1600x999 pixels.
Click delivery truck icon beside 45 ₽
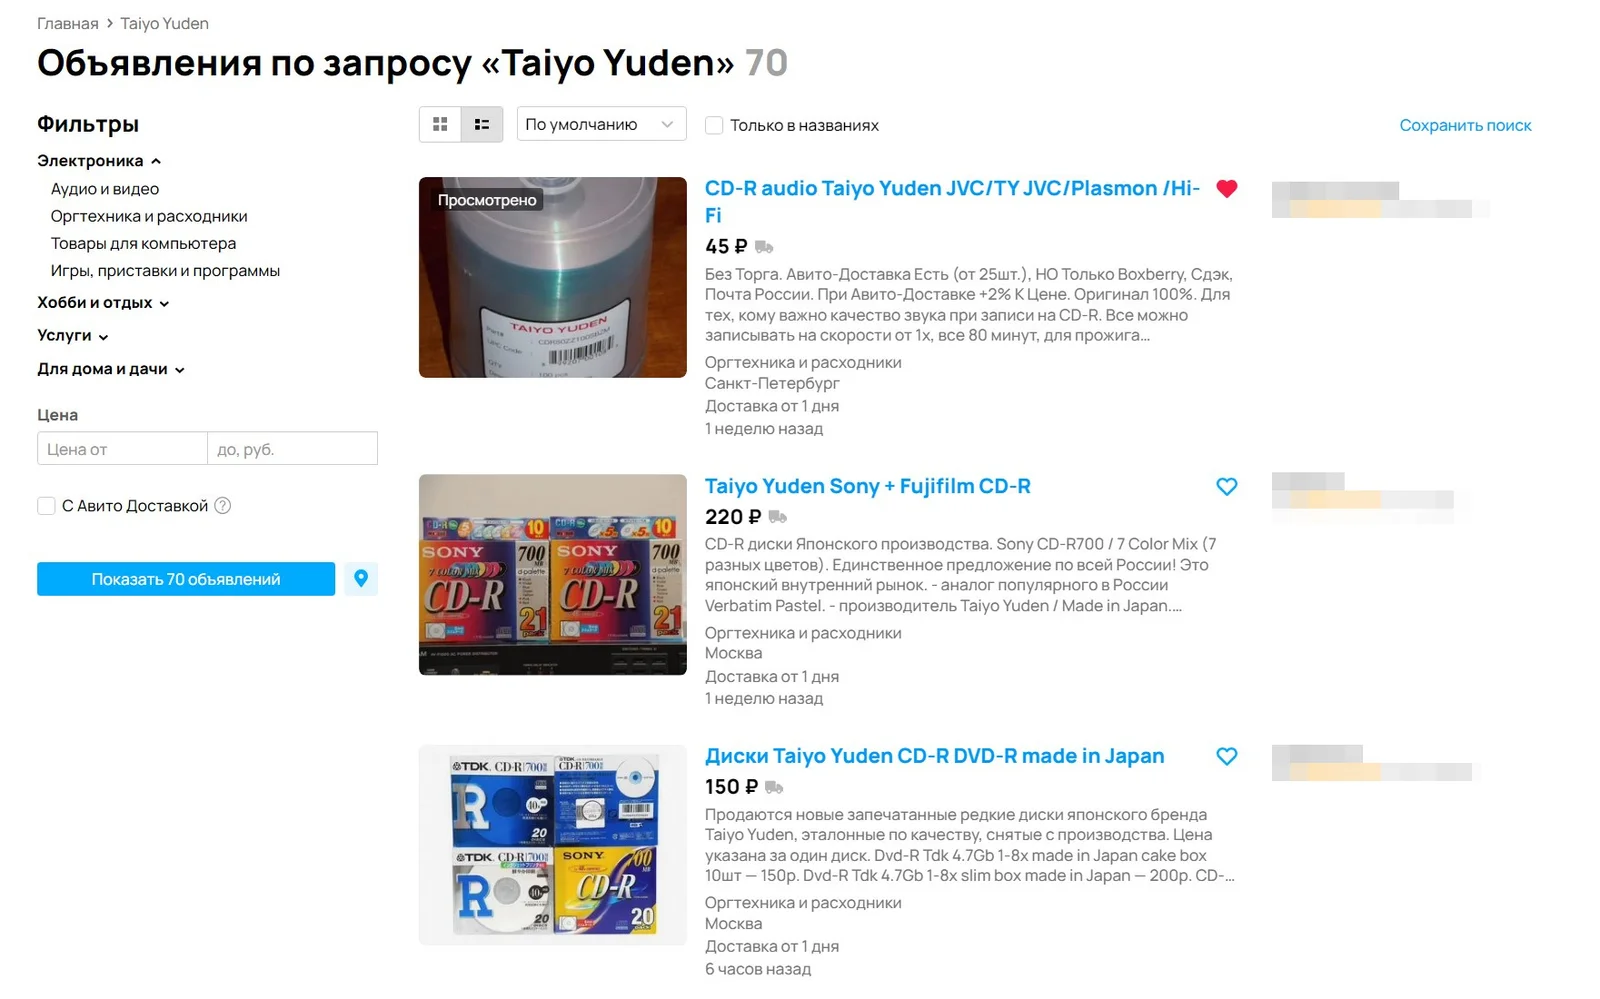coord(764,247)
